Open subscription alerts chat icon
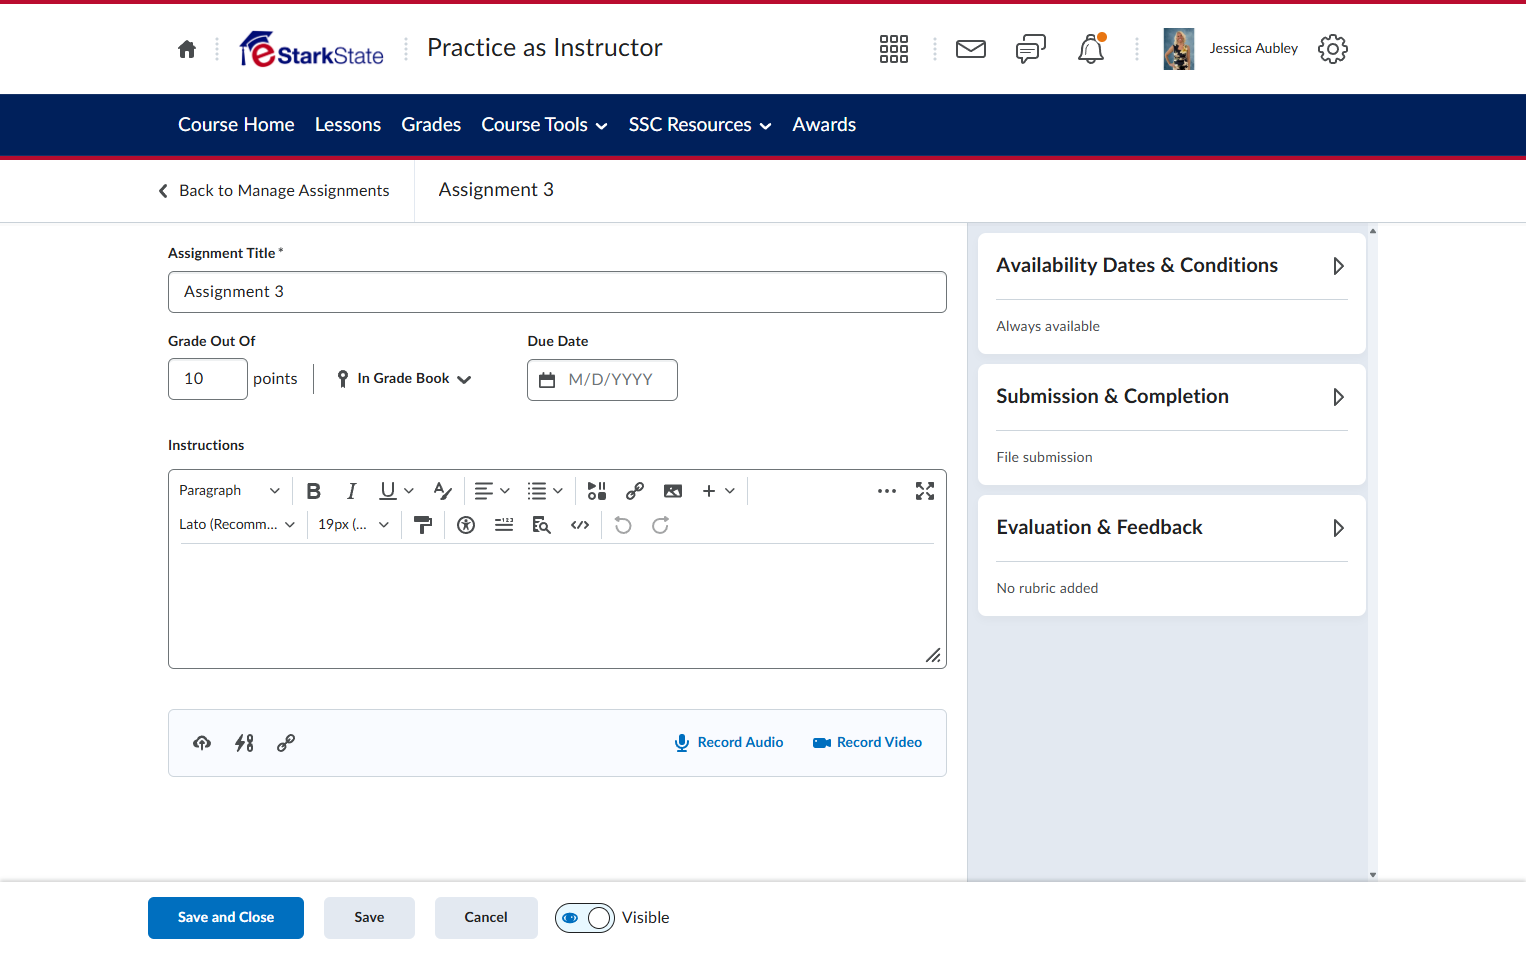 point(1031,49)
